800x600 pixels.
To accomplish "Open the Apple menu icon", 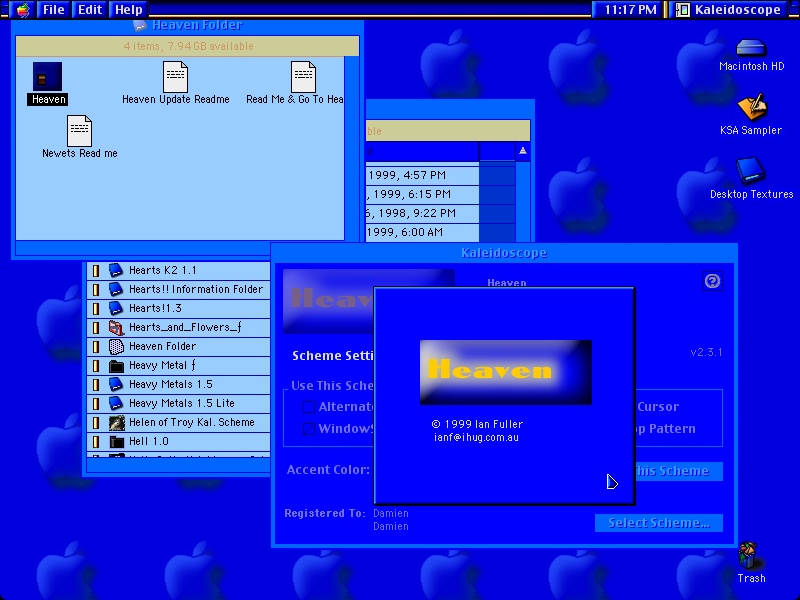I will pyautogui.click(x=22, y=9).
